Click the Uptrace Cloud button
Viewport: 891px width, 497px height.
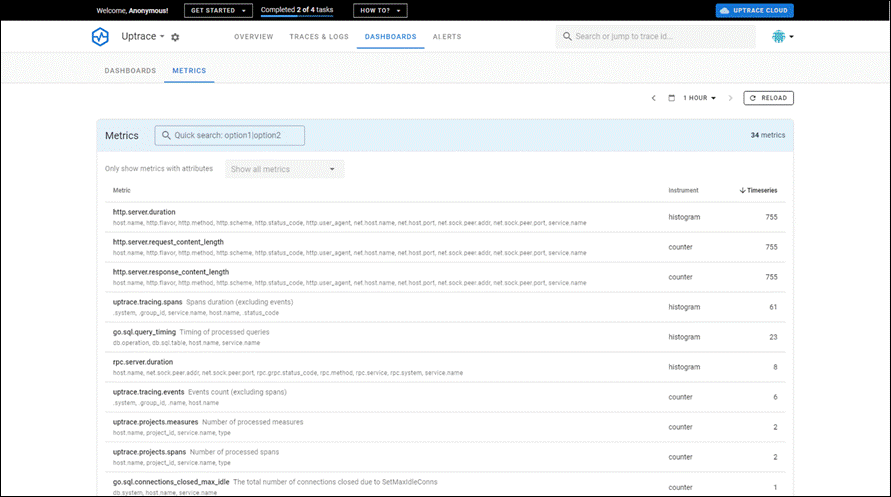coord(755,10)
